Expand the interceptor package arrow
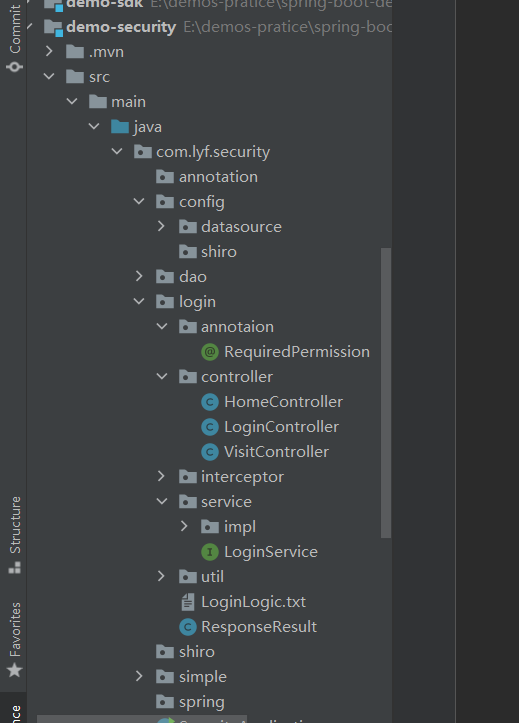 tap(161, 476)
